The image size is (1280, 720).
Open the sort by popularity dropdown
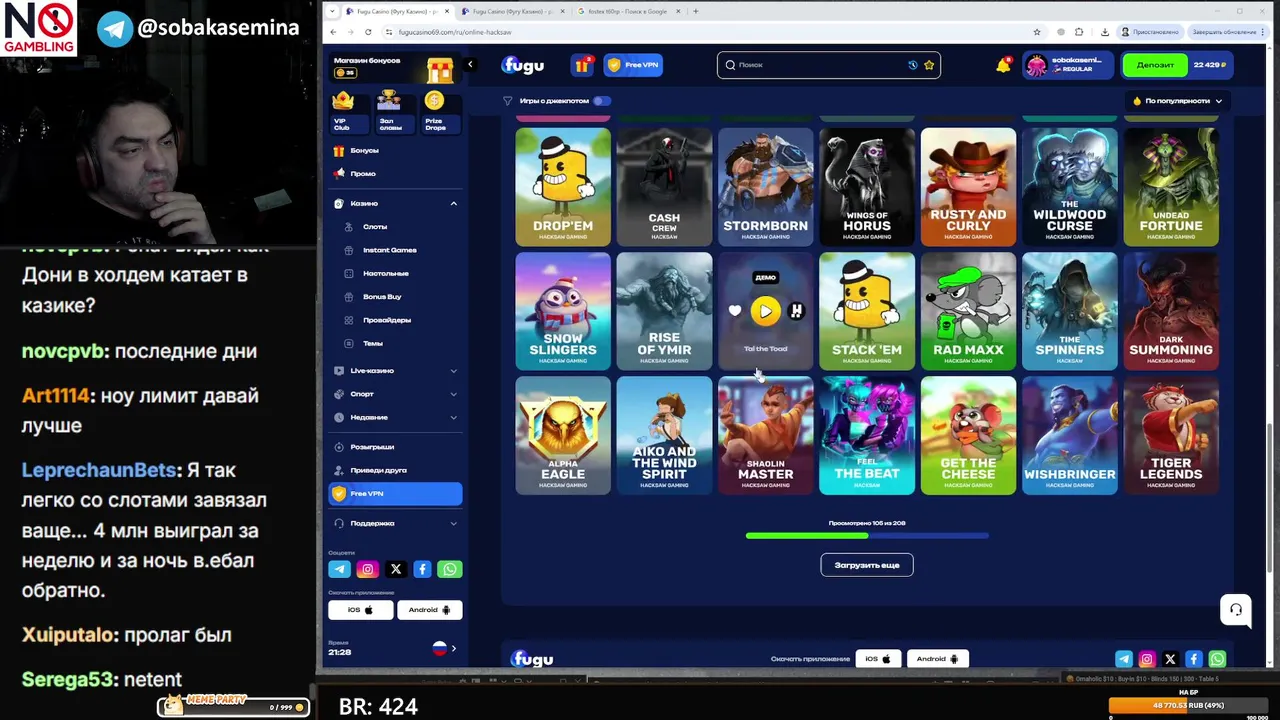1178,101
